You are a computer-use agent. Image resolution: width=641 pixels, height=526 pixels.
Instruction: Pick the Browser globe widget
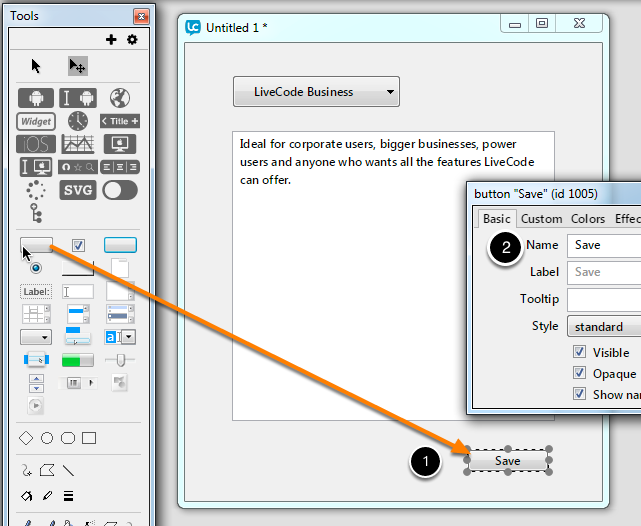[120, 98]
